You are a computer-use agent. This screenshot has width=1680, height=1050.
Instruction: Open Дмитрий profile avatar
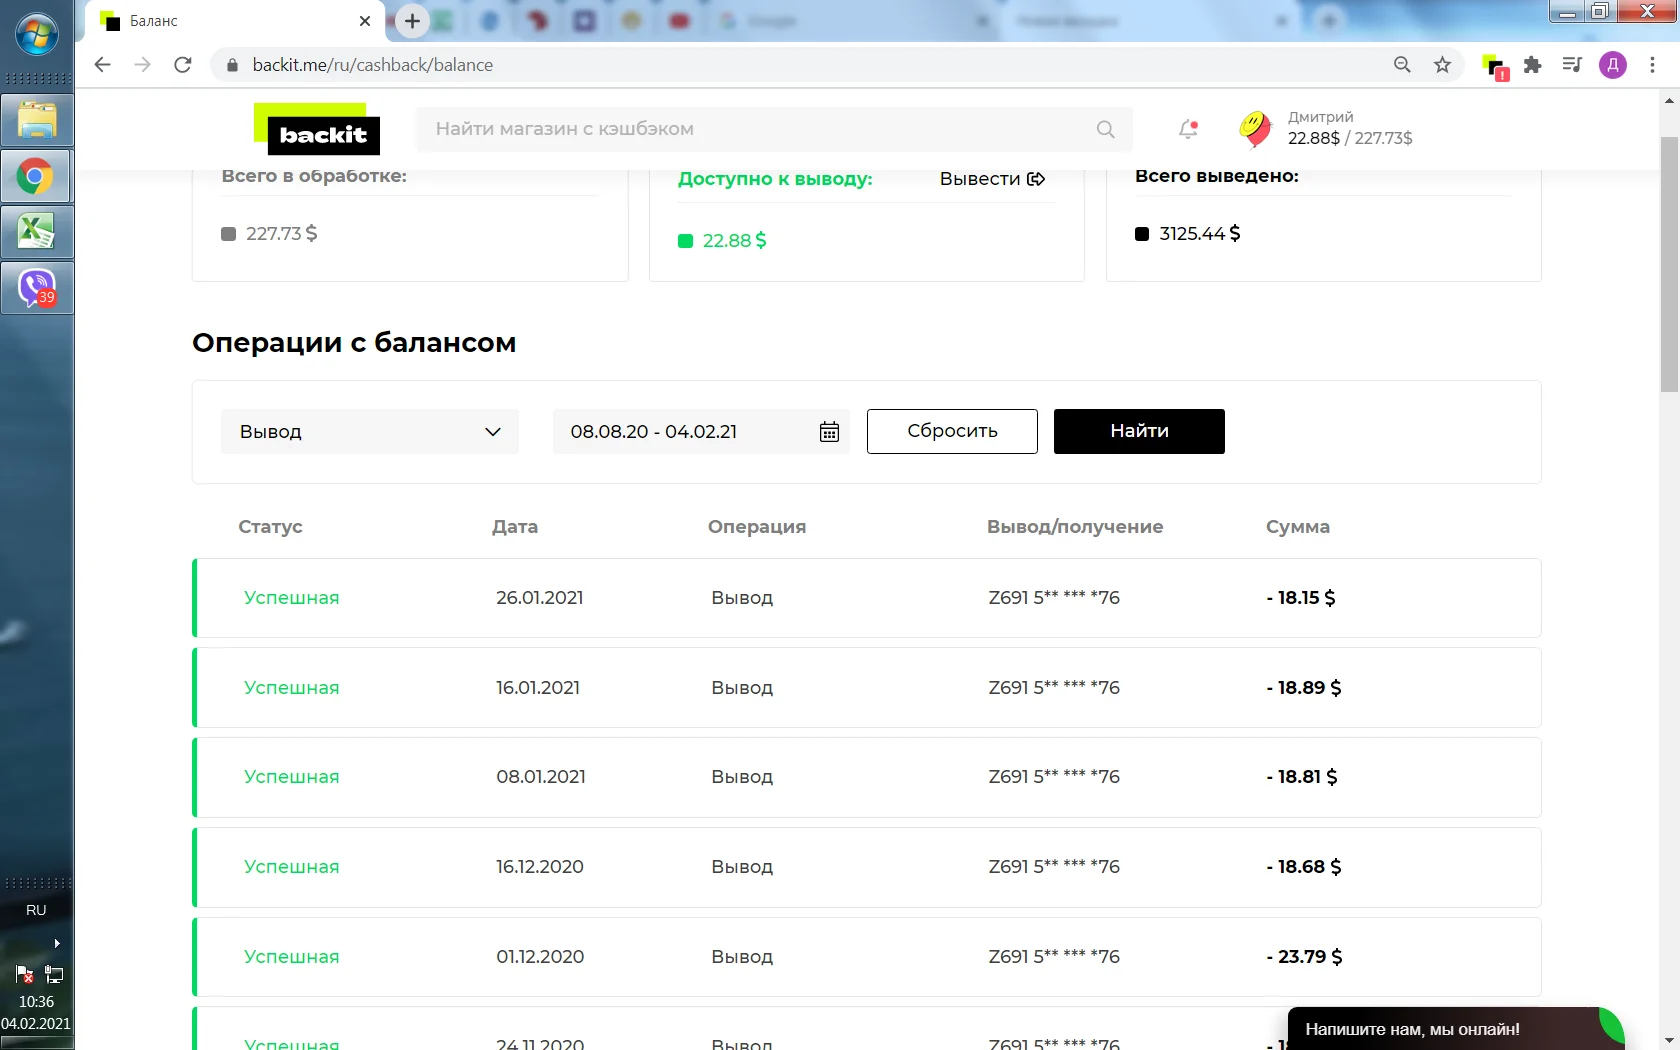coord(1255,128)
